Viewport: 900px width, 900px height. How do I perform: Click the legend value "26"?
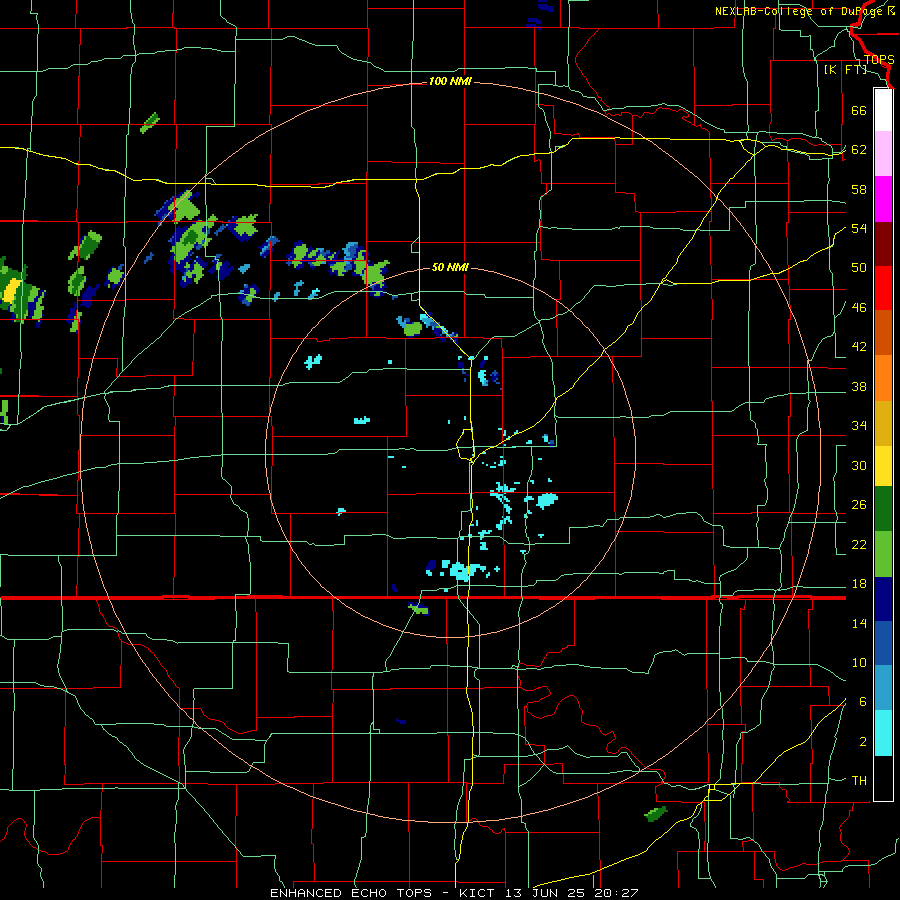pos(859,505)
